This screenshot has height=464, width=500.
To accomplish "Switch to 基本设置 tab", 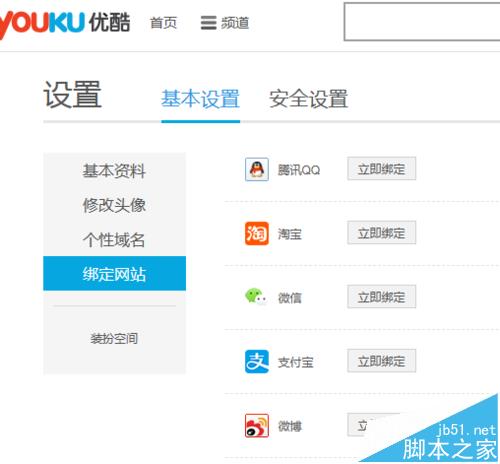I will (201, 99).
